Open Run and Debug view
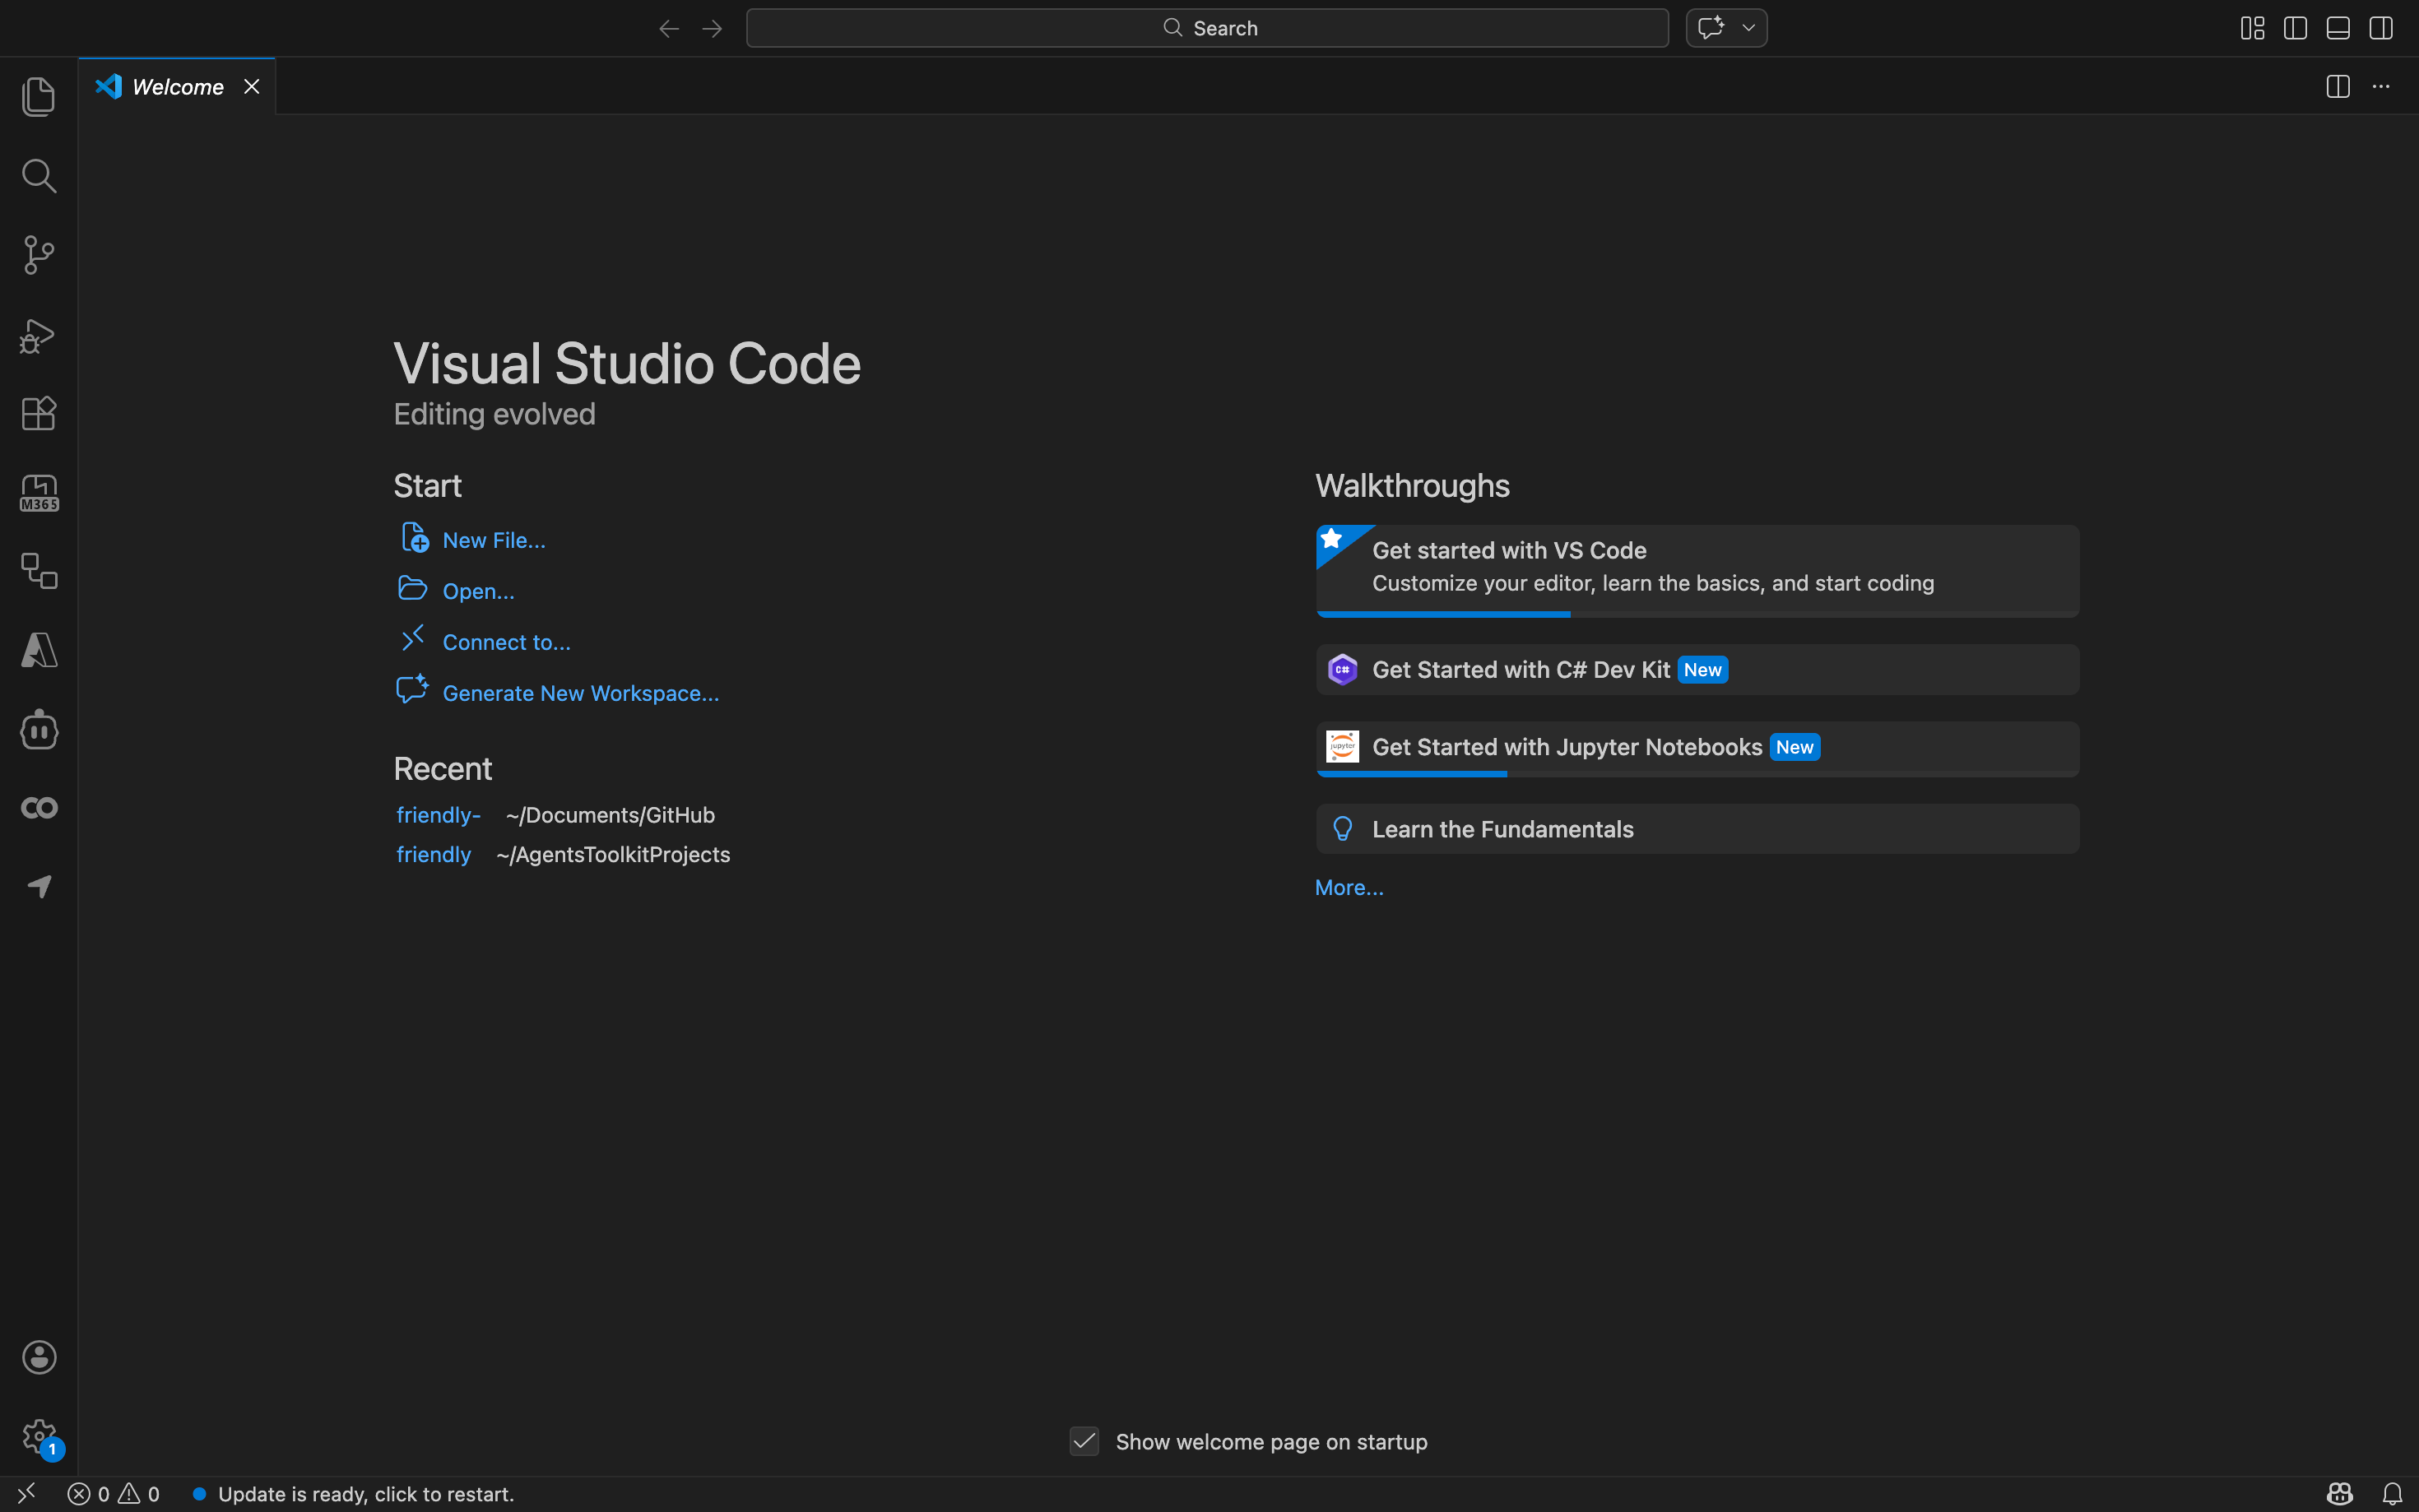The image size is (2419, 1512). pyautogui.click(x=38, y=335)
